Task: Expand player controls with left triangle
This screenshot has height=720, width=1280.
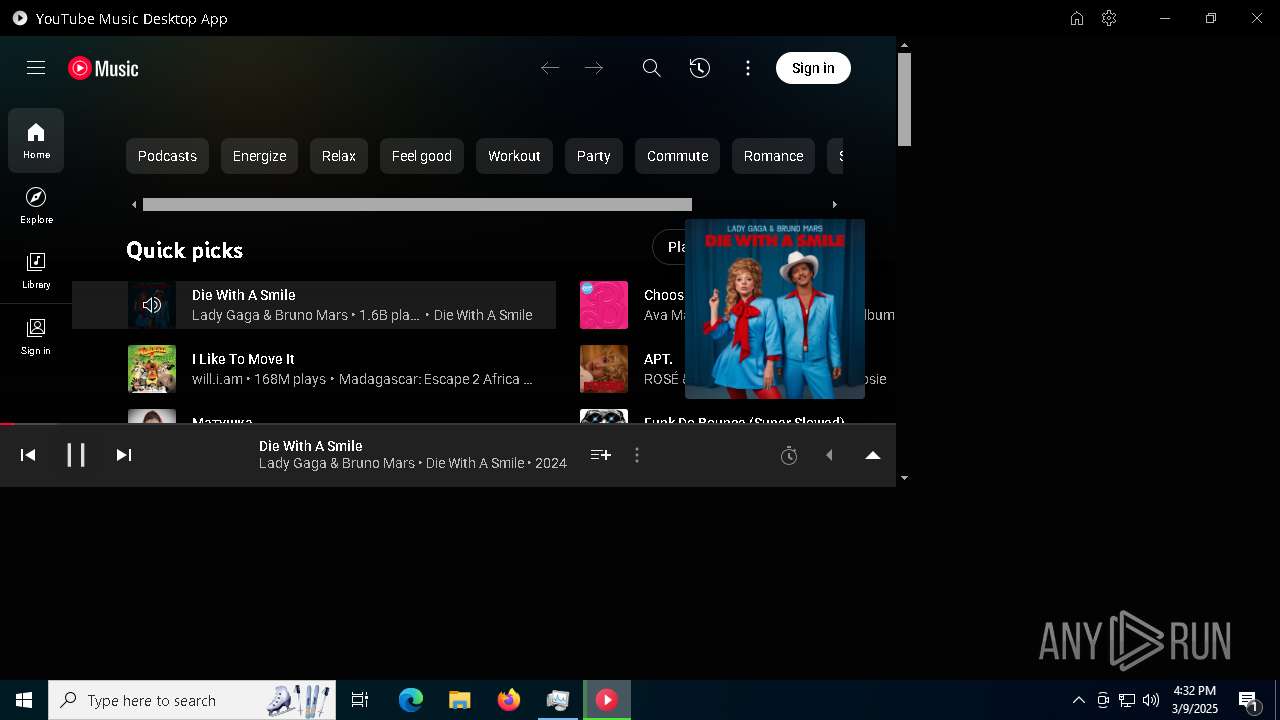Action: pyautogui.click(x=829, y=455)
